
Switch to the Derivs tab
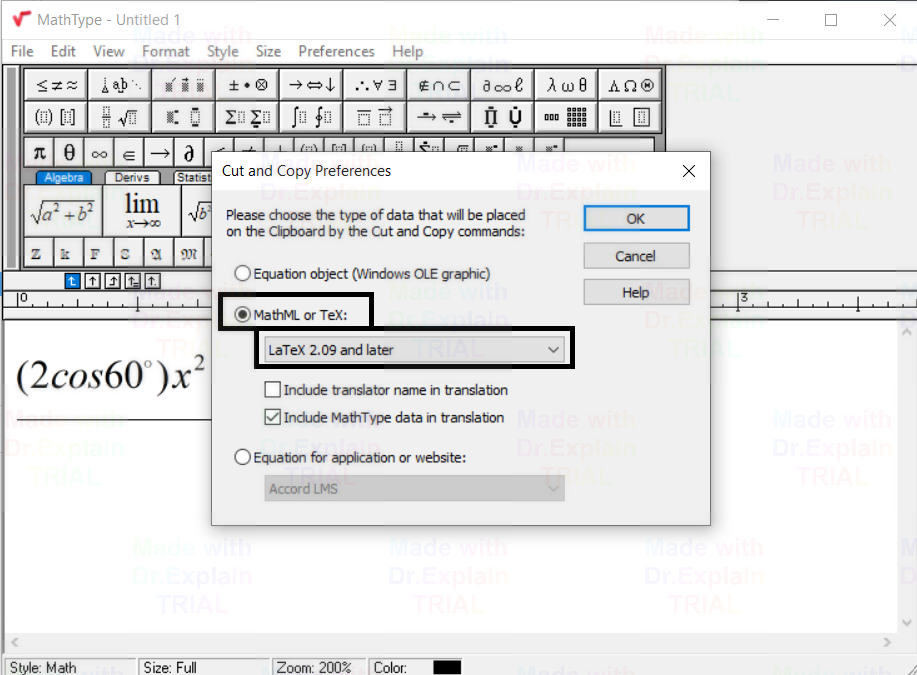(x=132, y=177)
